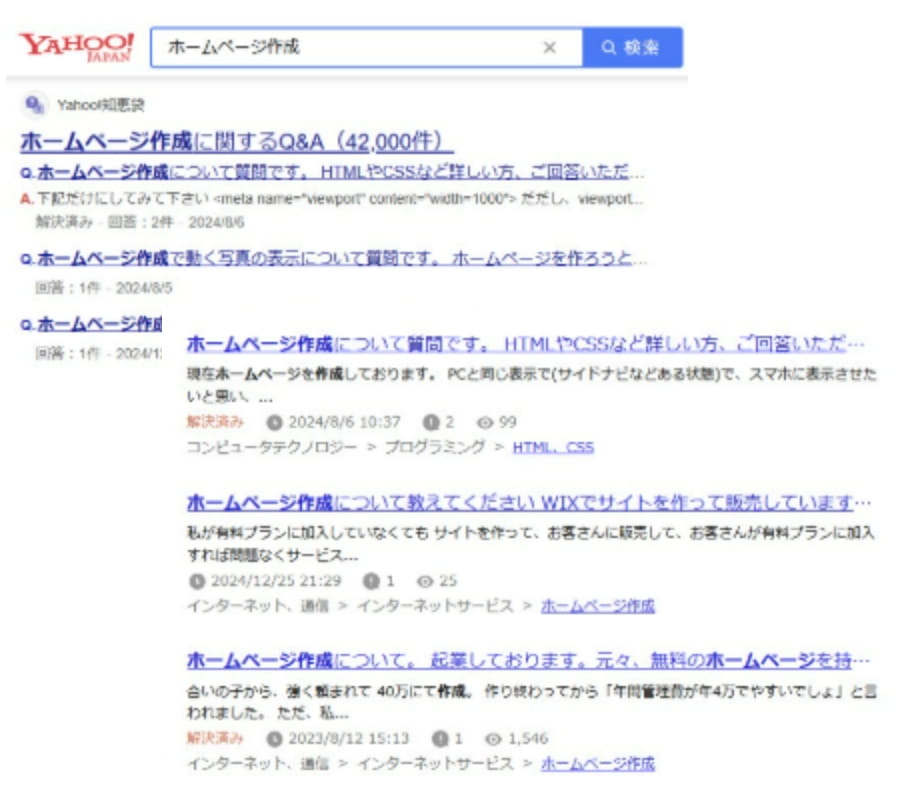Click インターネット、通信 breadcrumb under the 起業 card
The height and width of the screenshot is (800, 906).
click(258, 764)
